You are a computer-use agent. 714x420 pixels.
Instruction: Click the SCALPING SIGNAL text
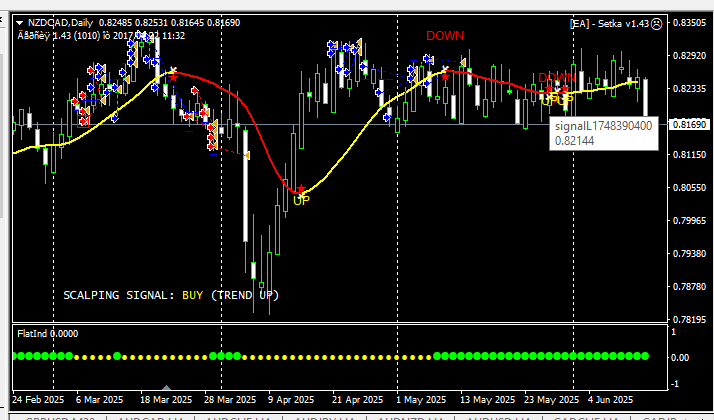(x=119, y=295)
